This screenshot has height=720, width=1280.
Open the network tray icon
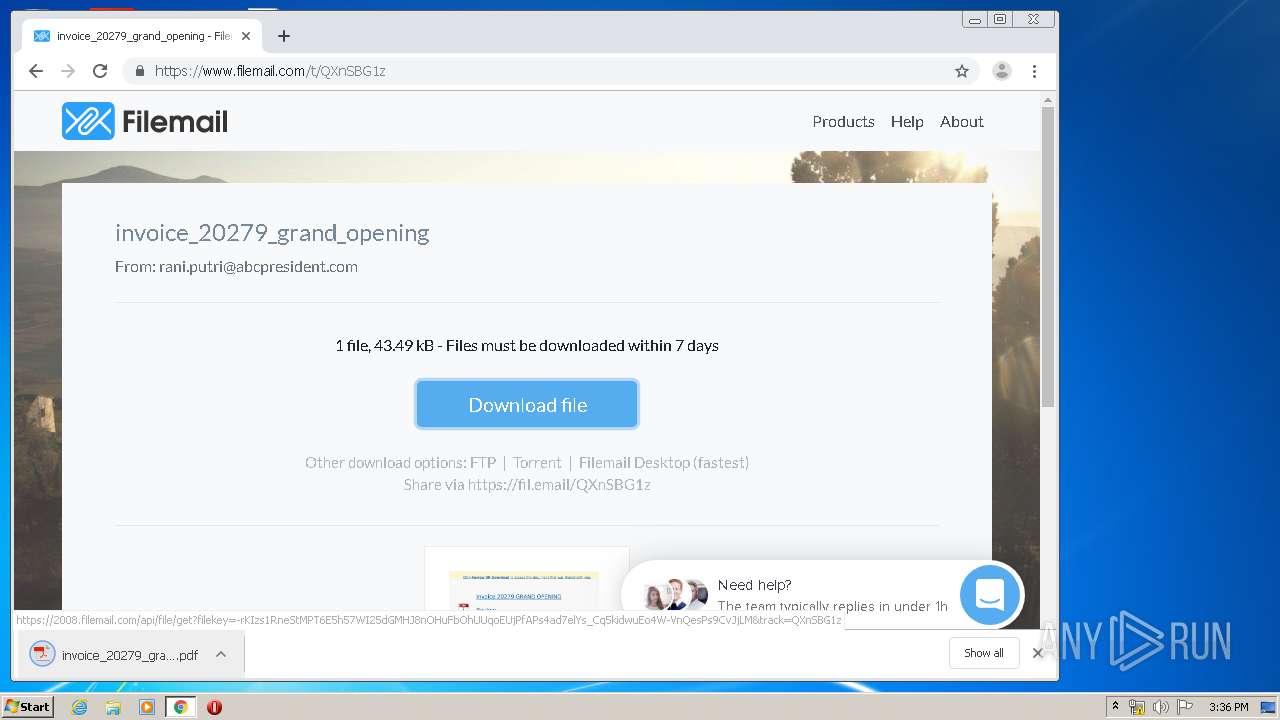[1137, 707]
